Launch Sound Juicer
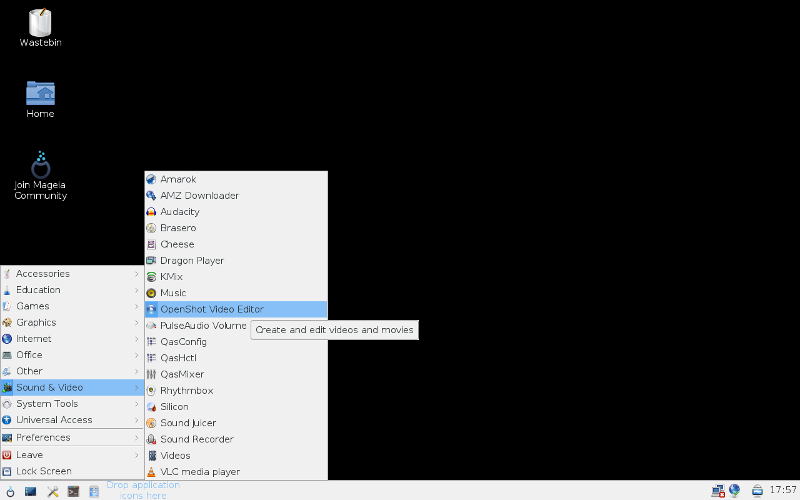Image resolution: width=800 pixels, height=500 pixels. point(236,423)
